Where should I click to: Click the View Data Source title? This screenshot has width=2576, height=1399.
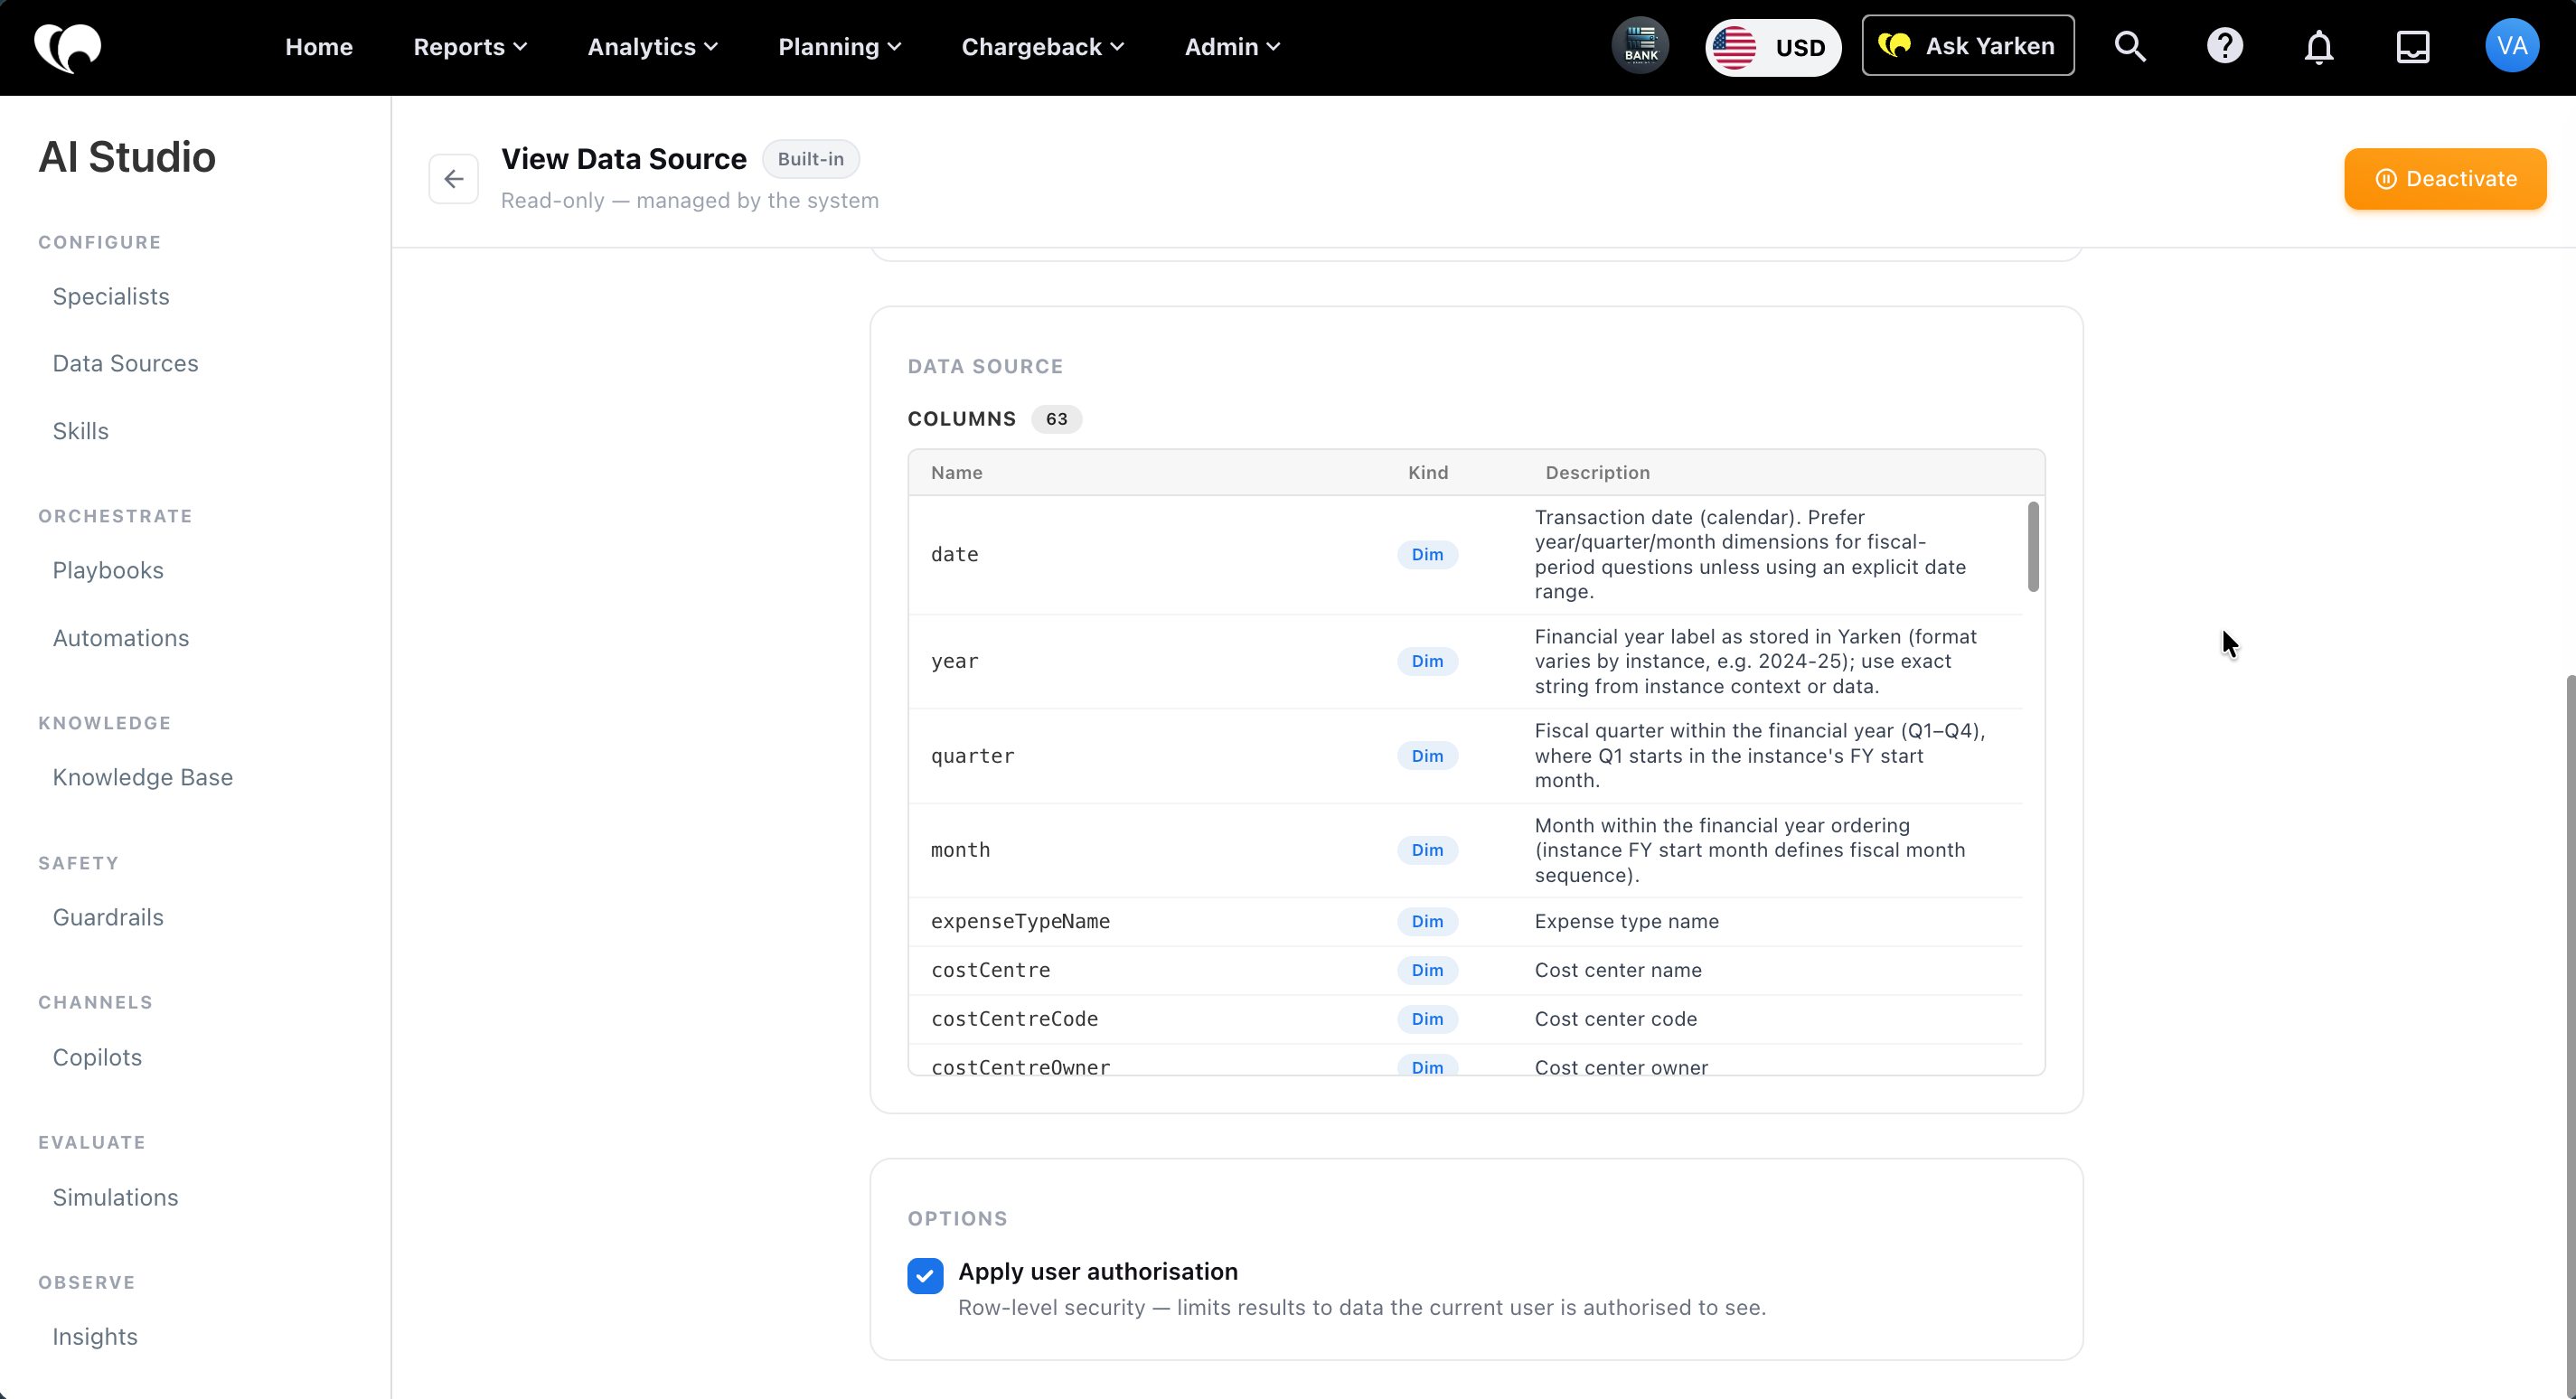[x=624, y=159]
